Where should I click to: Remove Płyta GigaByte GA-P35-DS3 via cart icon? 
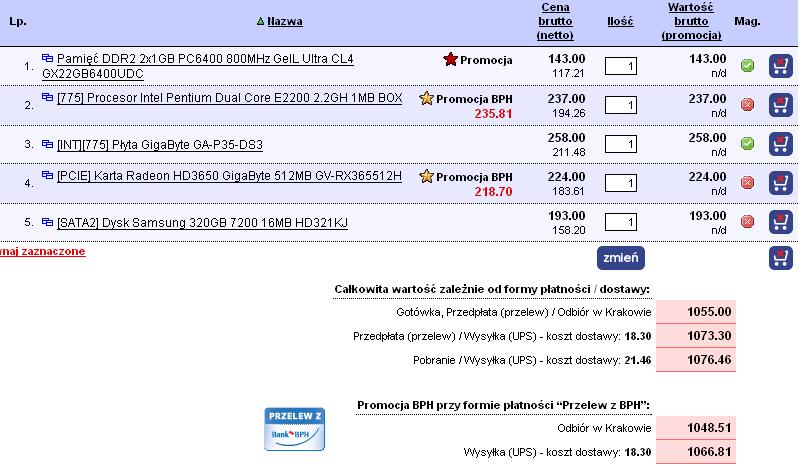tap(781, 144)
